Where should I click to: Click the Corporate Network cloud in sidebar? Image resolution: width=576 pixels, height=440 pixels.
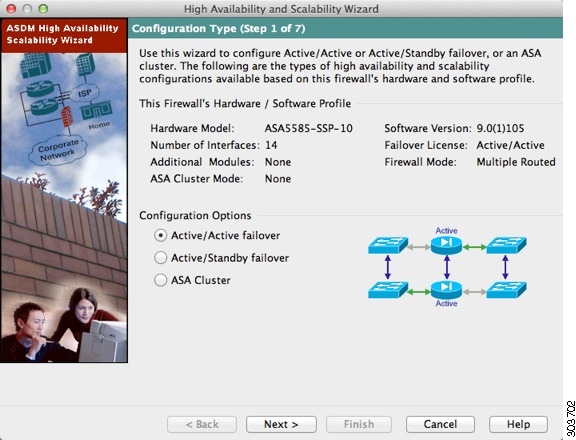click(58, 149)
